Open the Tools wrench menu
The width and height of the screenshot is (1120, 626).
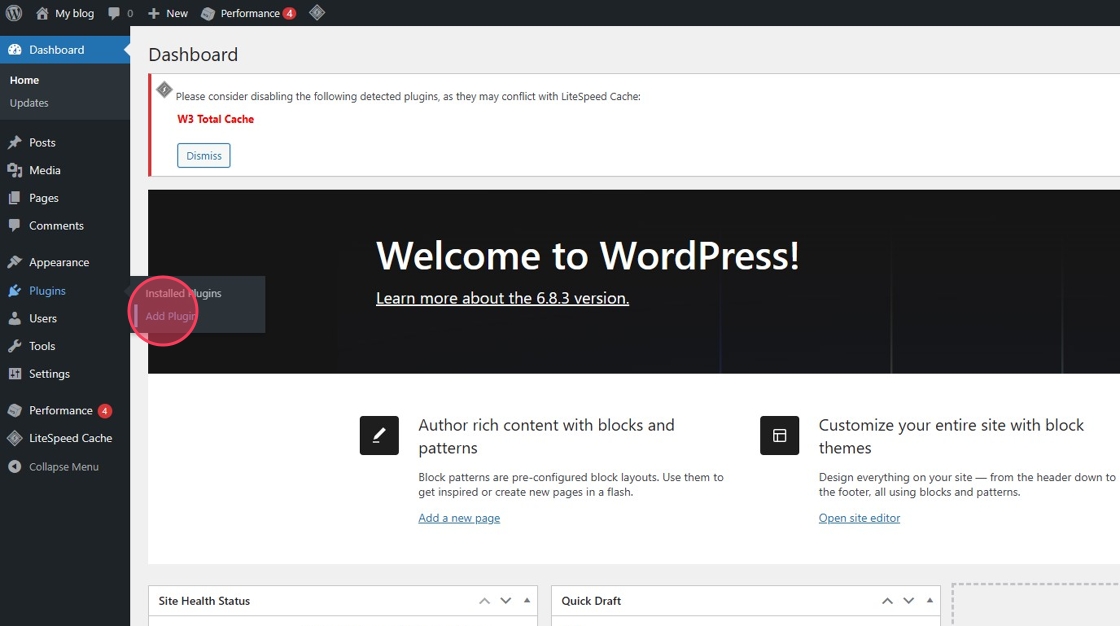click(42, 346)
